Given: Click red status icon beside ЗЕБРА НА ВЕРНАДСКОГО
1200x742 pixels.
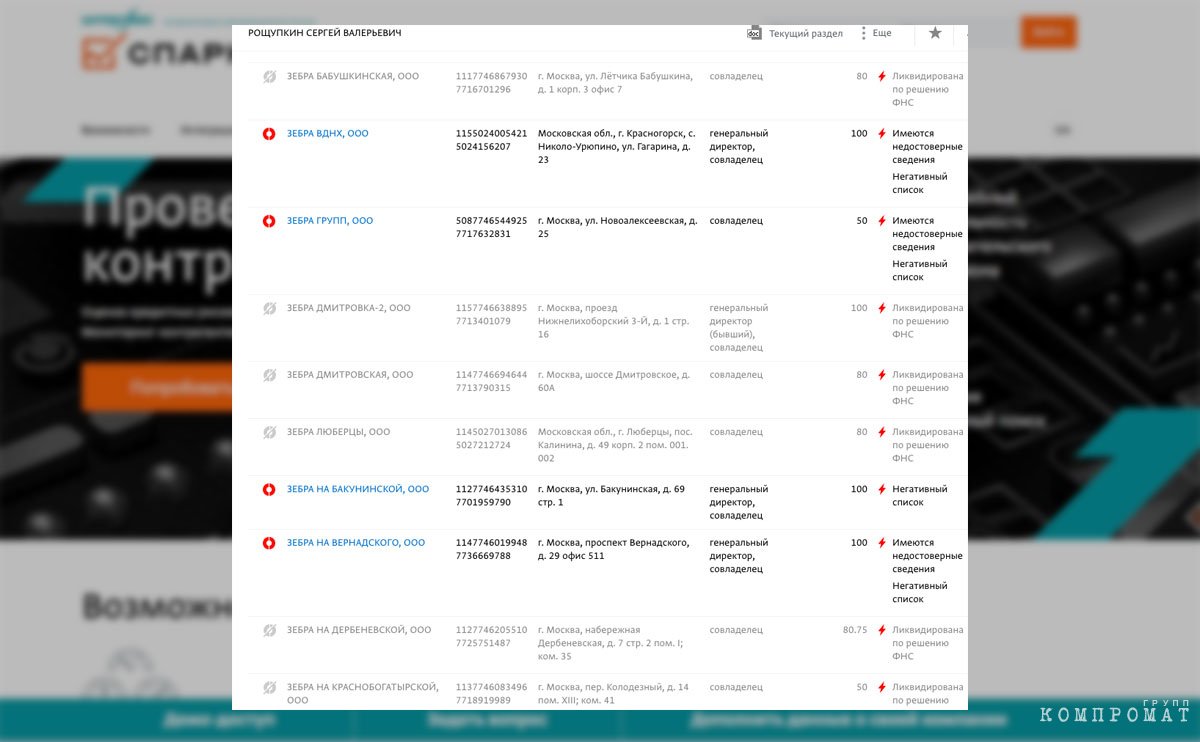Looking at the screenshot, I should tap(269, 543).
